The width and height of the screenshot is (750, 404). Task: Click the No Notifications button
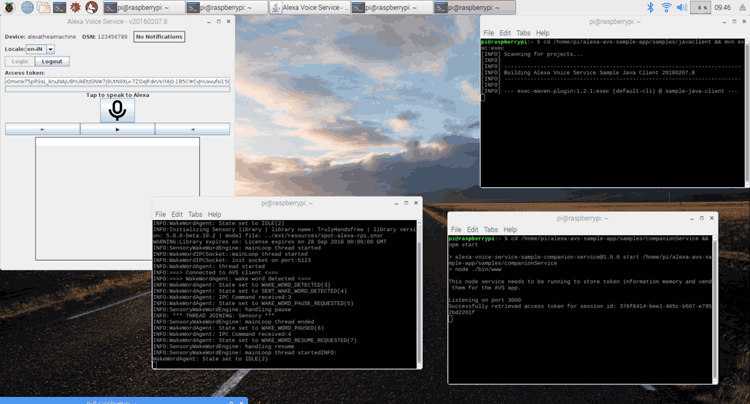159,37
